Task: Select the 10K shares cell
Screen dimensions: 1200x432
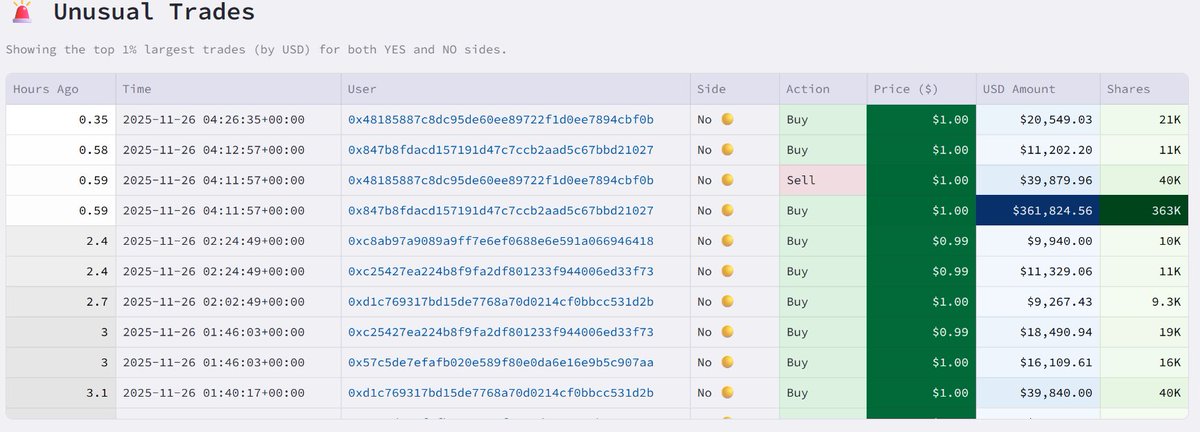Action: 1147,241
